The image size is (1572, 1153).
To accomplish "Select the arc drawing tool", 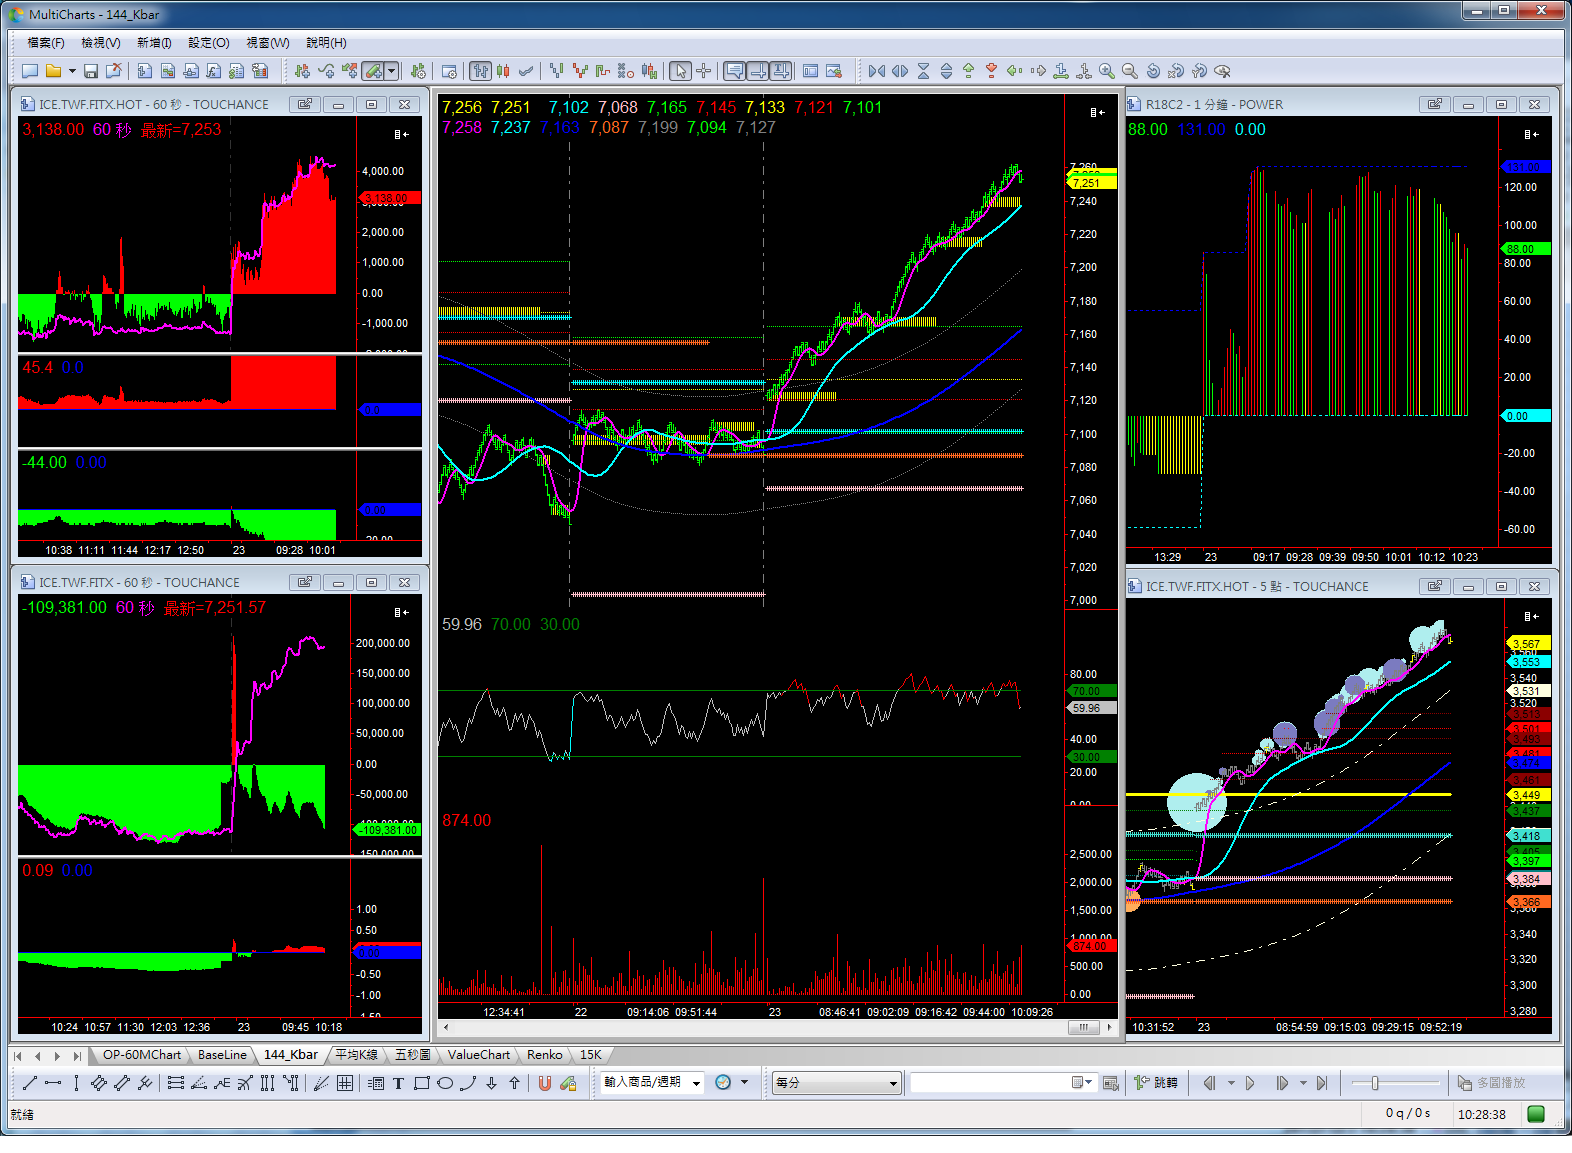I will (x=468, y=1083).
